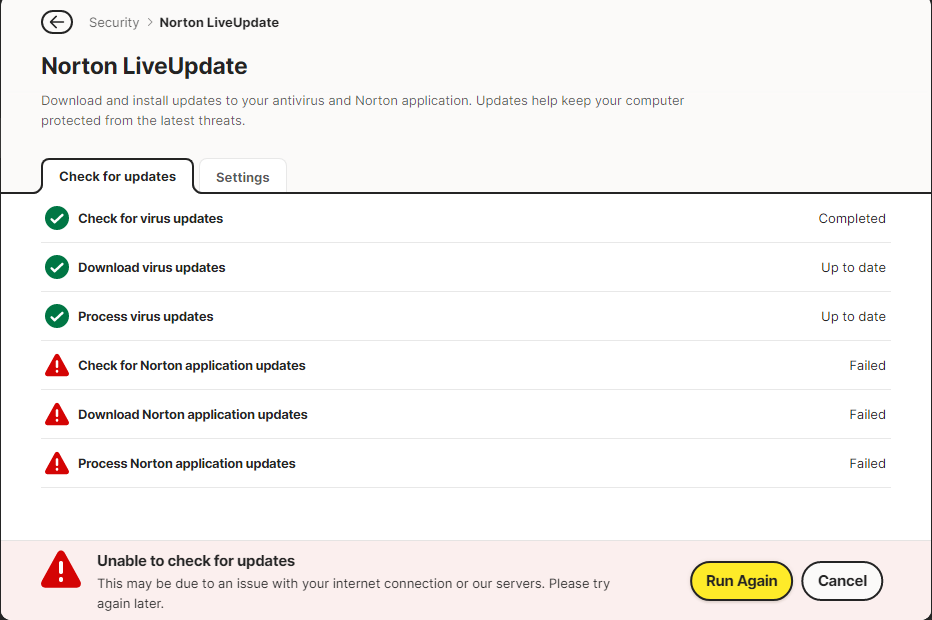Image resolution: width=932 pixels, height=620 pixels.
Task: Click the back arrow button
Action: tap(57, 22)
